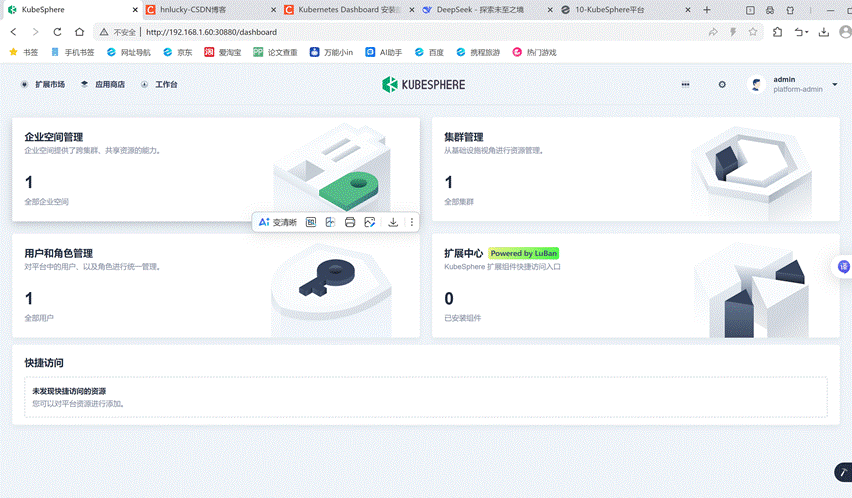Switch to the DeepSeek tab

(x=487, y=10)
